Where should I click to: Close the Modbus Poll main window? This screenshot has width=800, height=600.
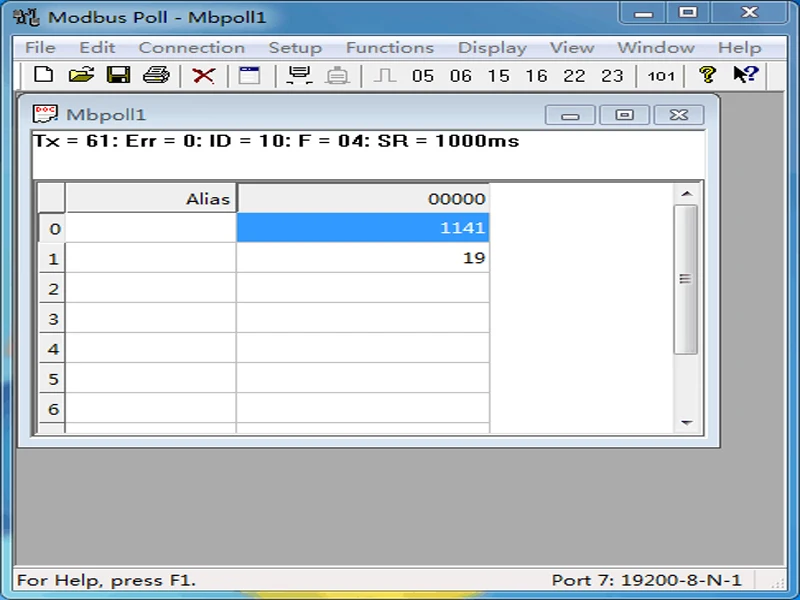click(749, 13)
